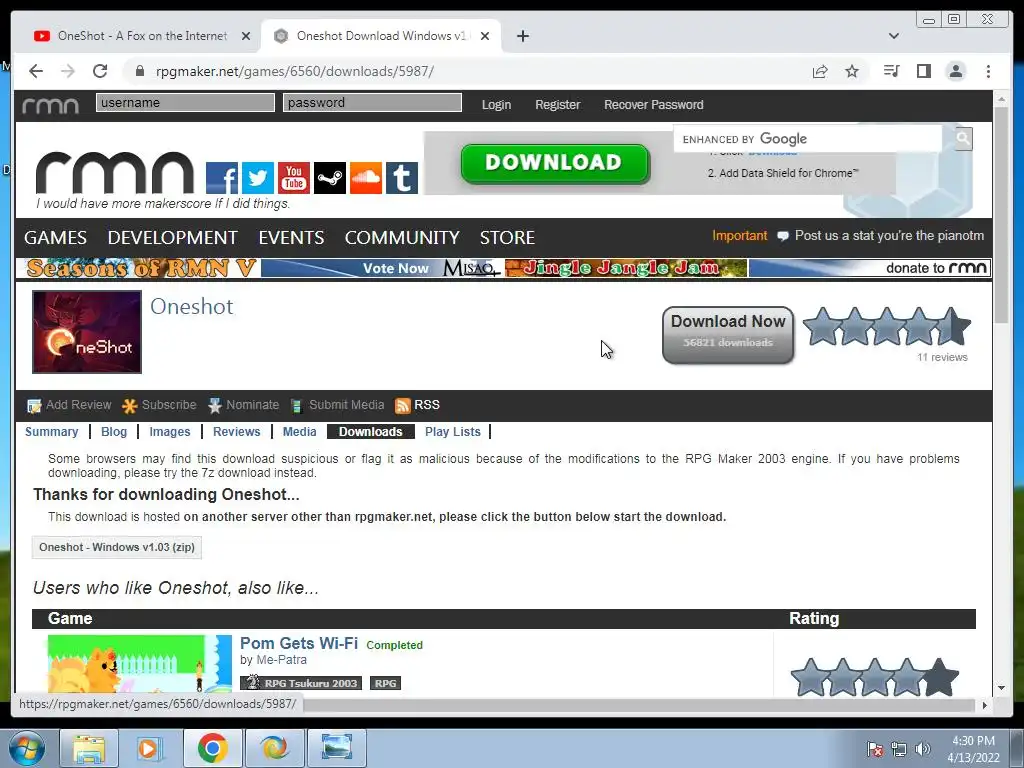Open the tab search dropdown arrow
1024x768 pixels.
pyautogui.click(x=894, y=36)
